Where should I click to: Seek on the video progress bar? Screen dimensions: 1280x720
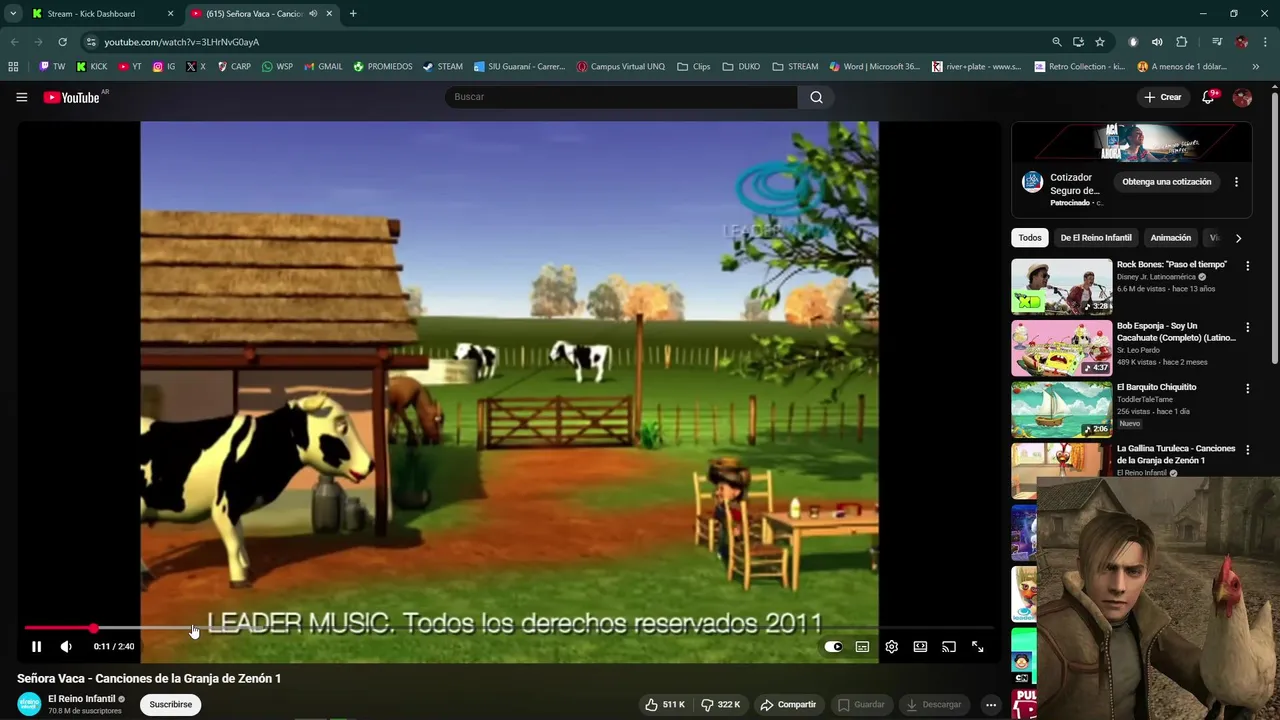pyautogui.click(x=509, y=628)
